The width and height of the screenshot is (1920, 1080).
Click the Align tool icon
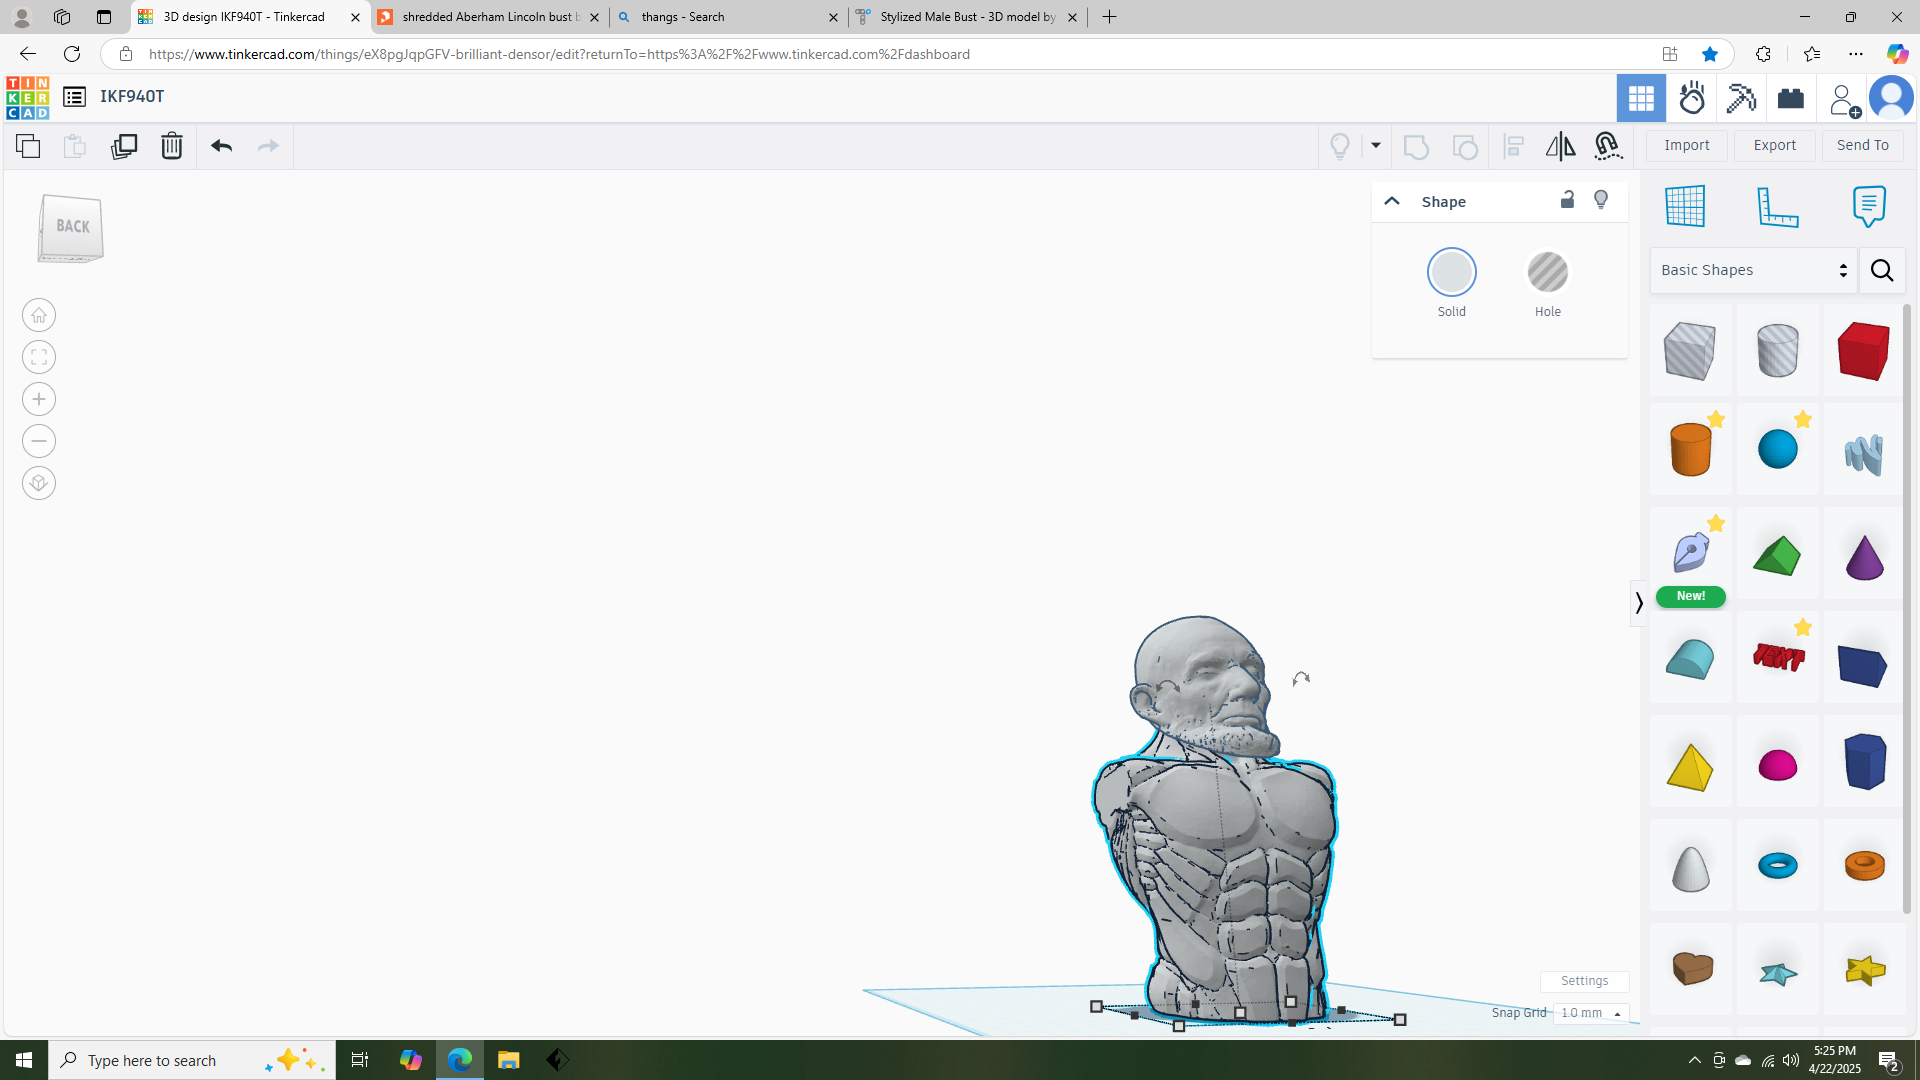click(1514, 146)
